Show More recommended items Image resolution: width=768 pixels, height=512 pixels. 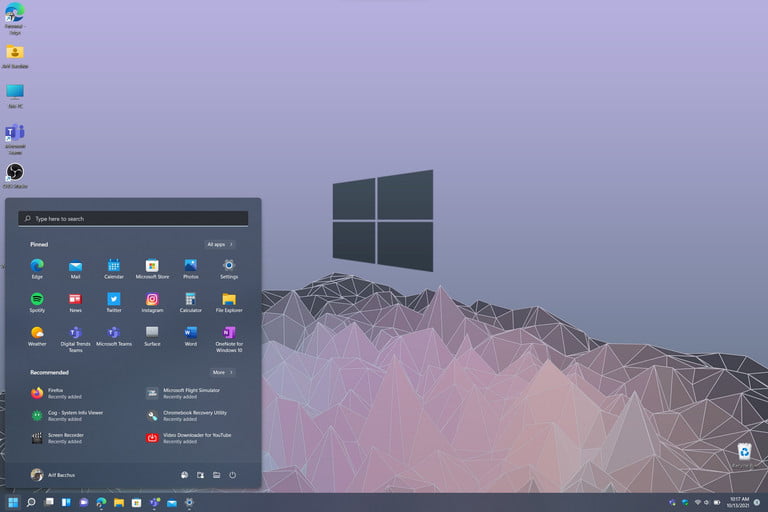(223, 372)
